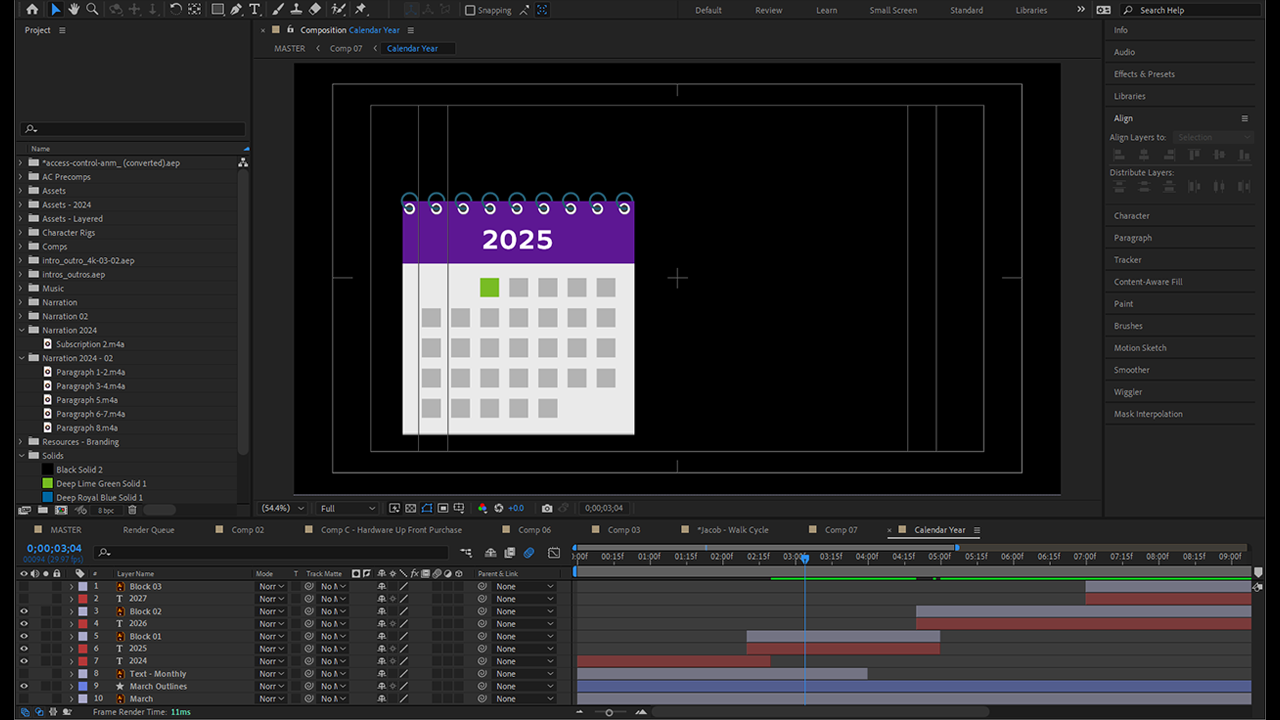
Task: Click the trash icon in Project panel
Action: click(132, 510)
